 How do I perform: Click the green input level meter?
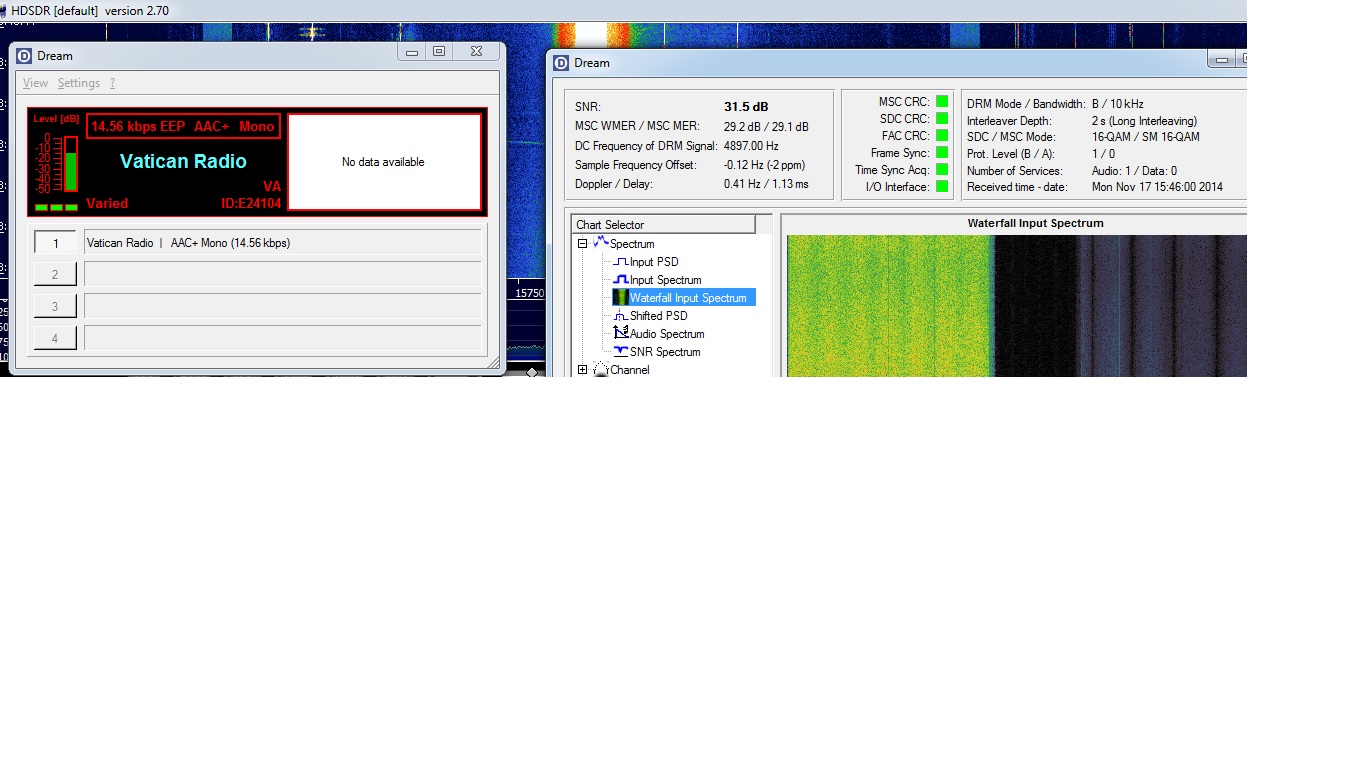[x=70, y=165]
